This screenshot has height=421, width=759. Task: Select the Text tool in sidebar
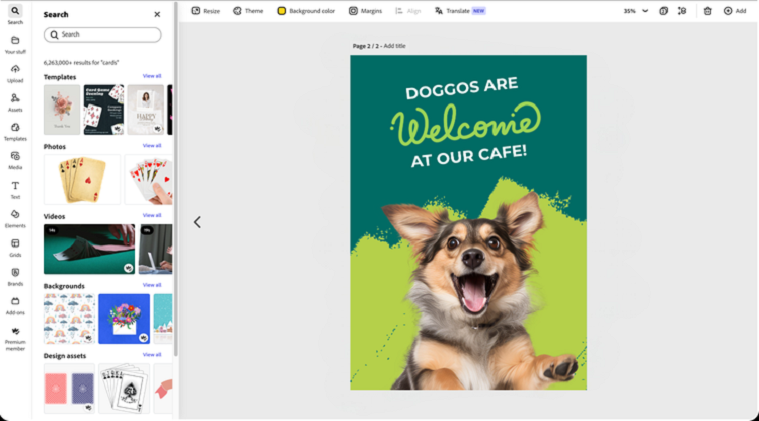point(15,188)
